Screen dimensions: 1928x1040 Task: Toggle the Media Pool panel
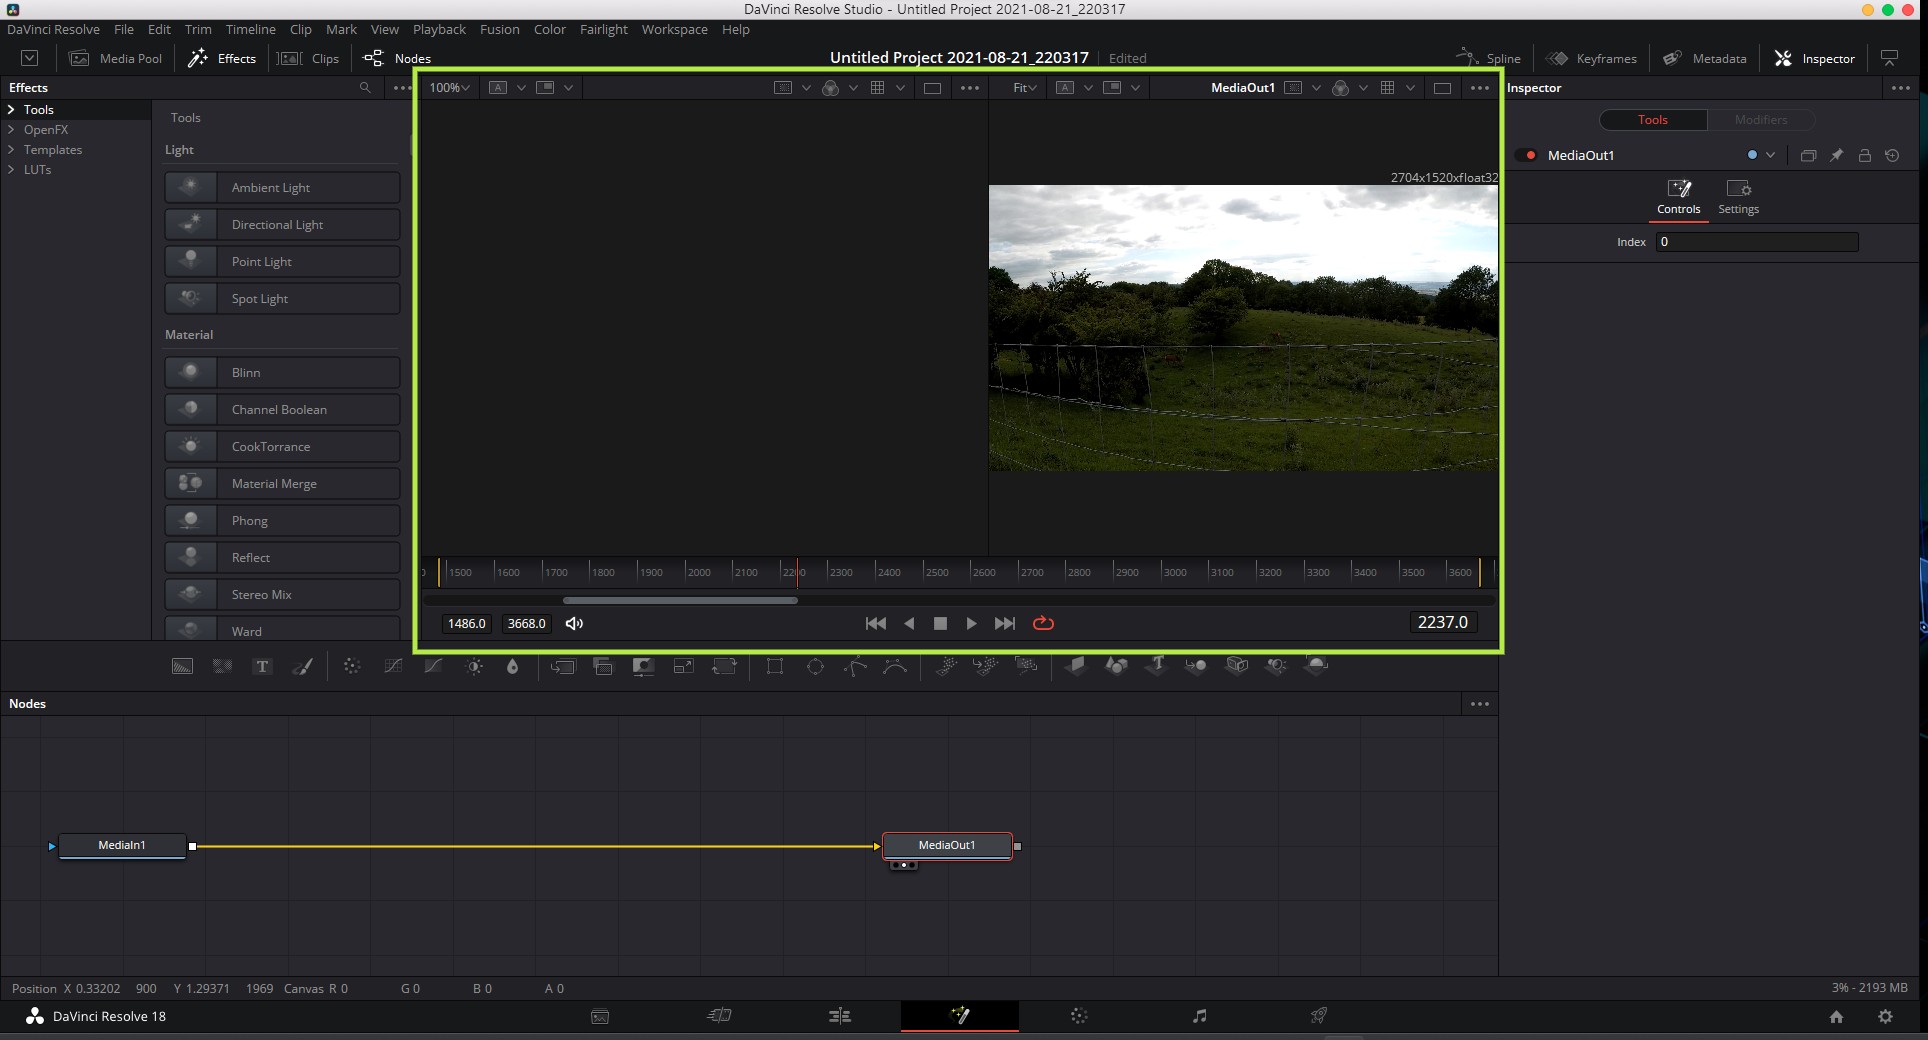click(115, 58)
